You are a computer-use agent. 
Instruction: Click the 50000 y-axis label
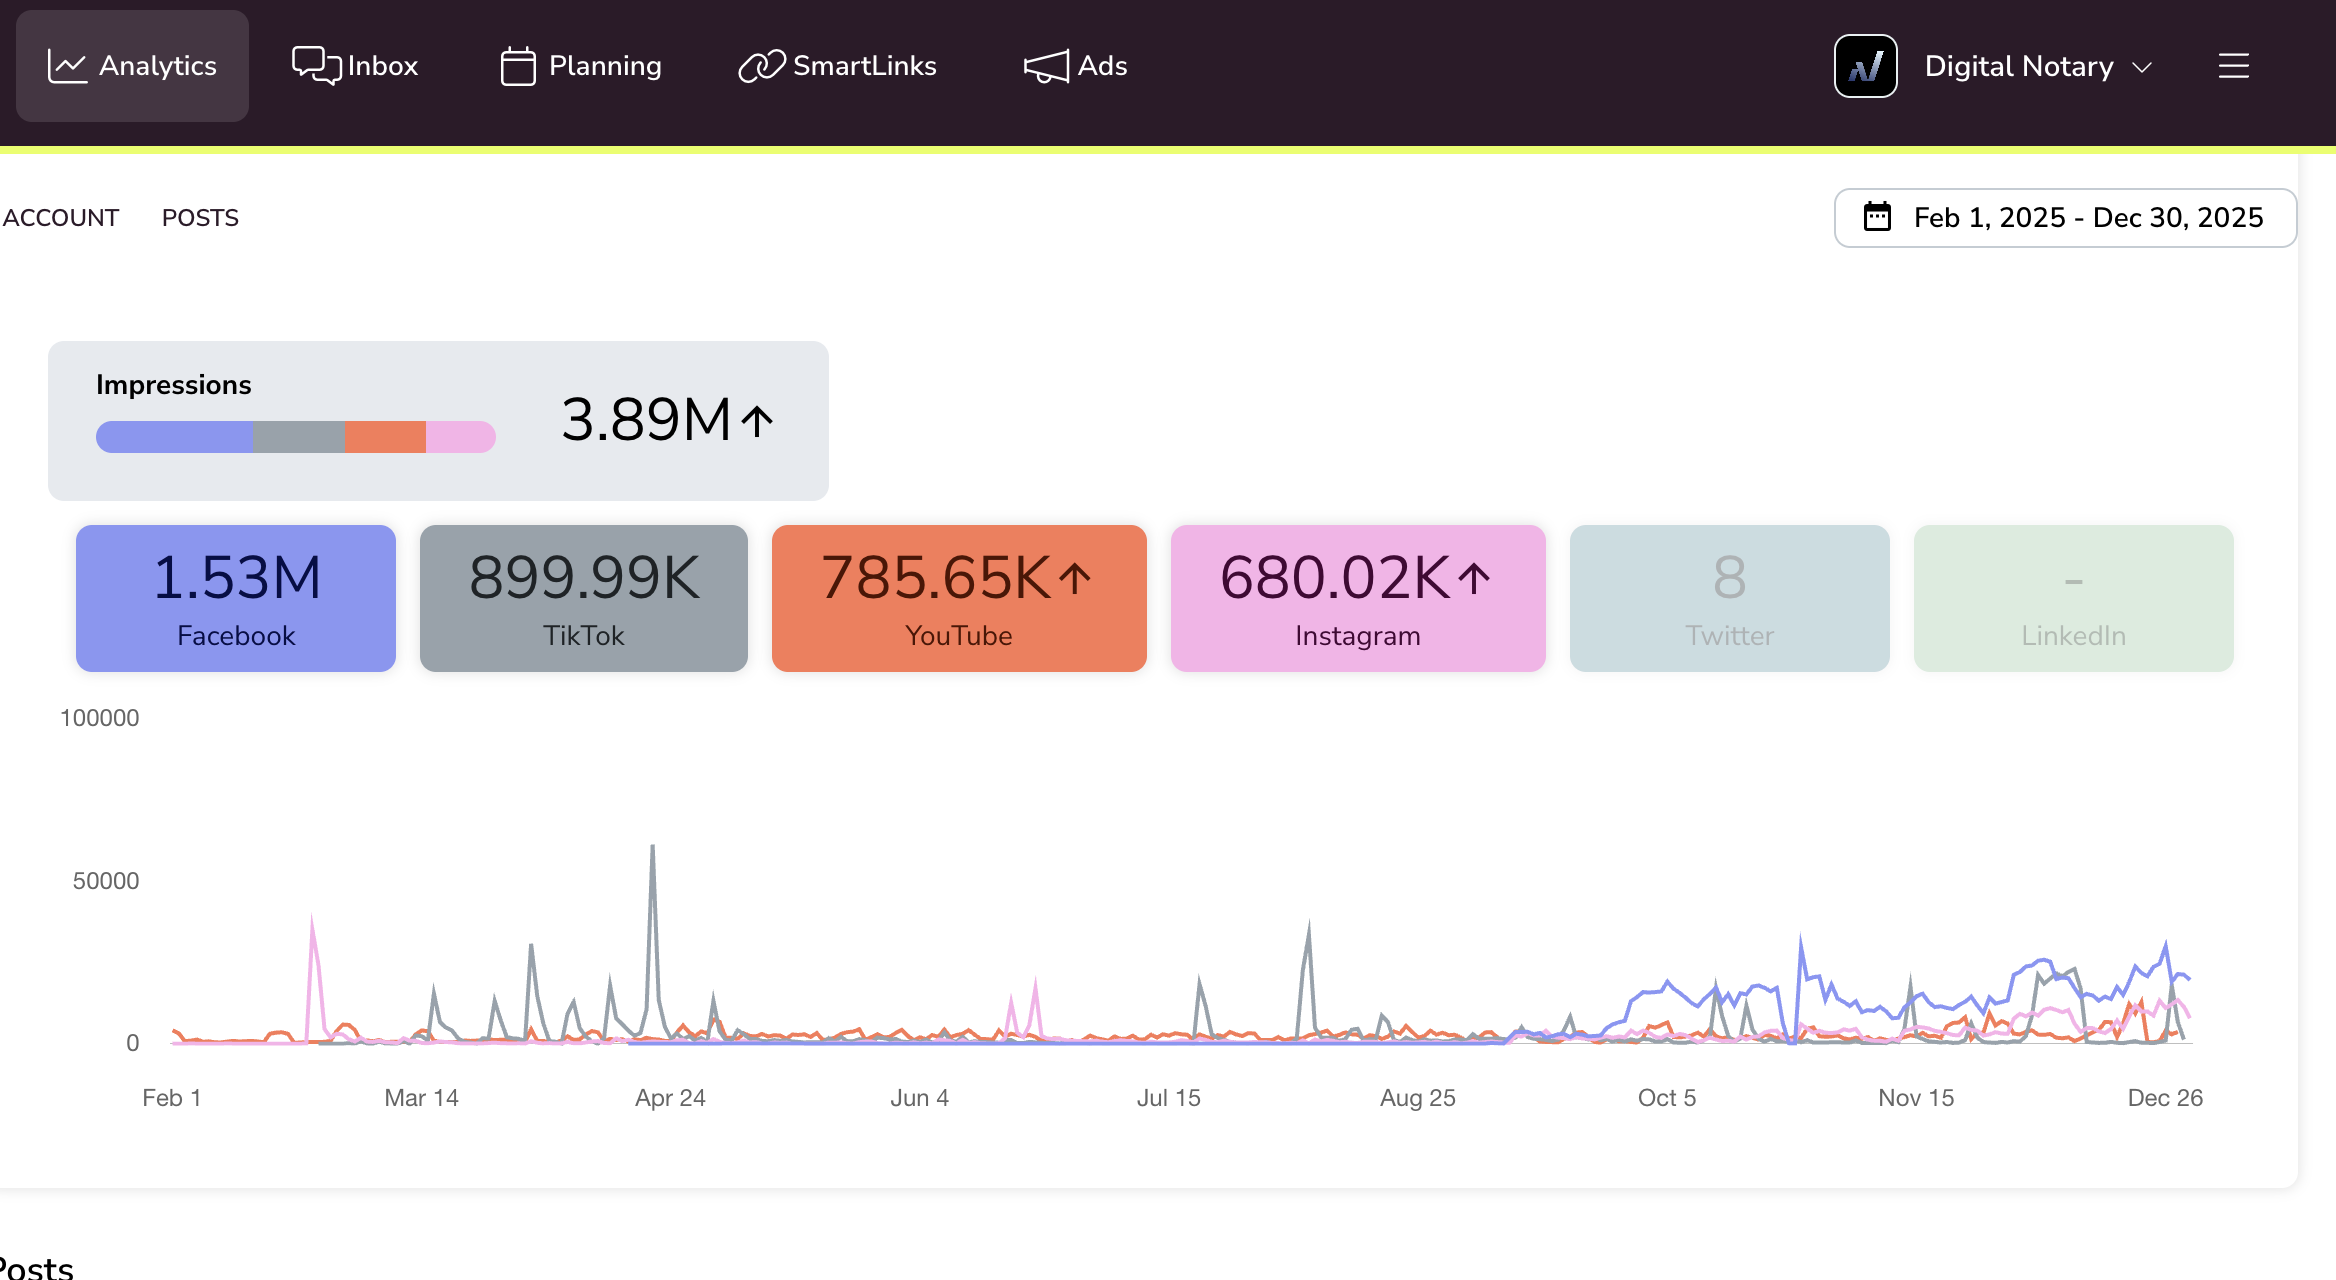[x=105, y=881]
